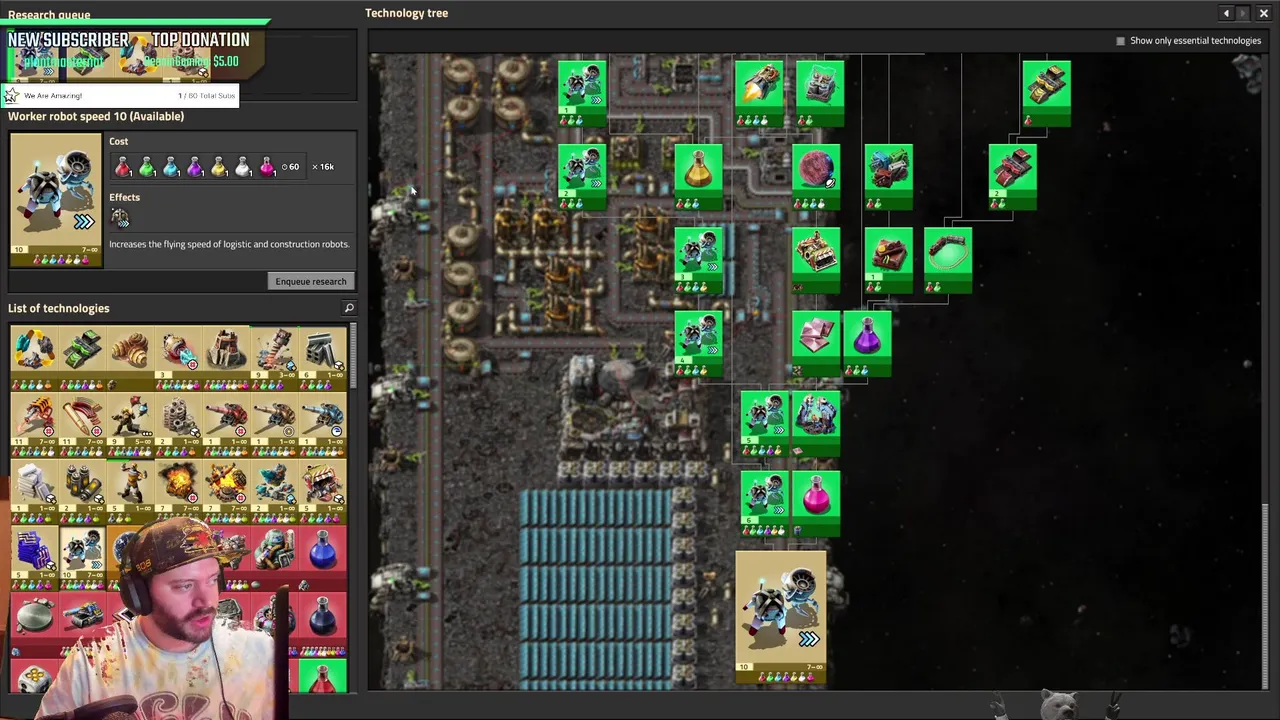Select mining drill level 9 technology in list
1280x720 pixels.
274,358
